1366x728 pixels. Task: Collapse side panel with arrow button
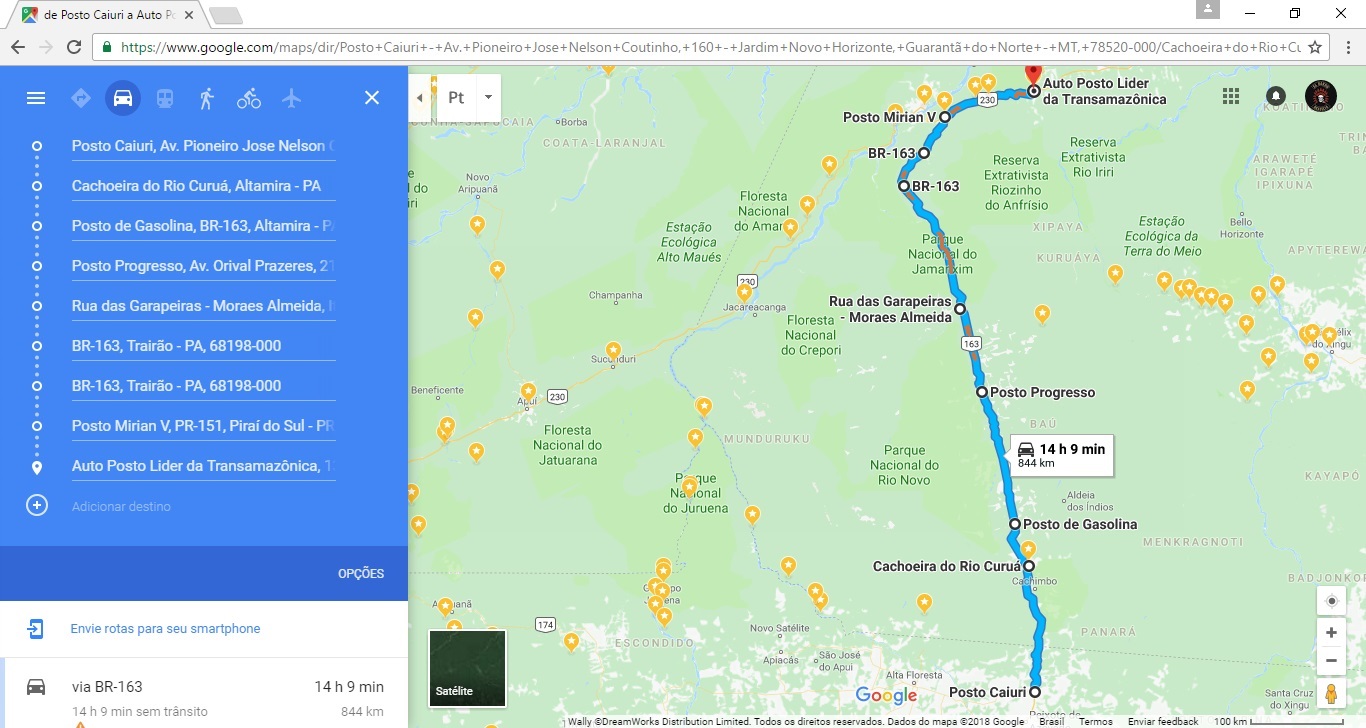click(x=420, y=98)
